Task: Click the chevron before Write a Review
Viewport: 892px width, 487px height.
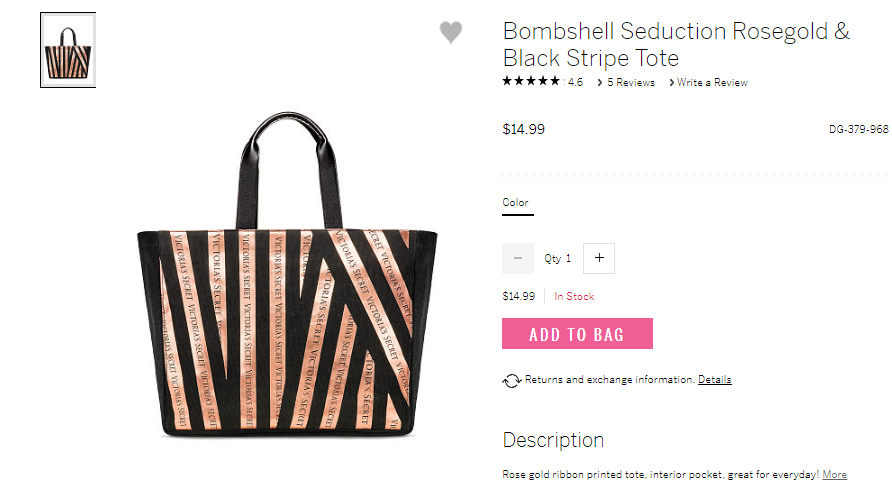Action: coord(671,83)
